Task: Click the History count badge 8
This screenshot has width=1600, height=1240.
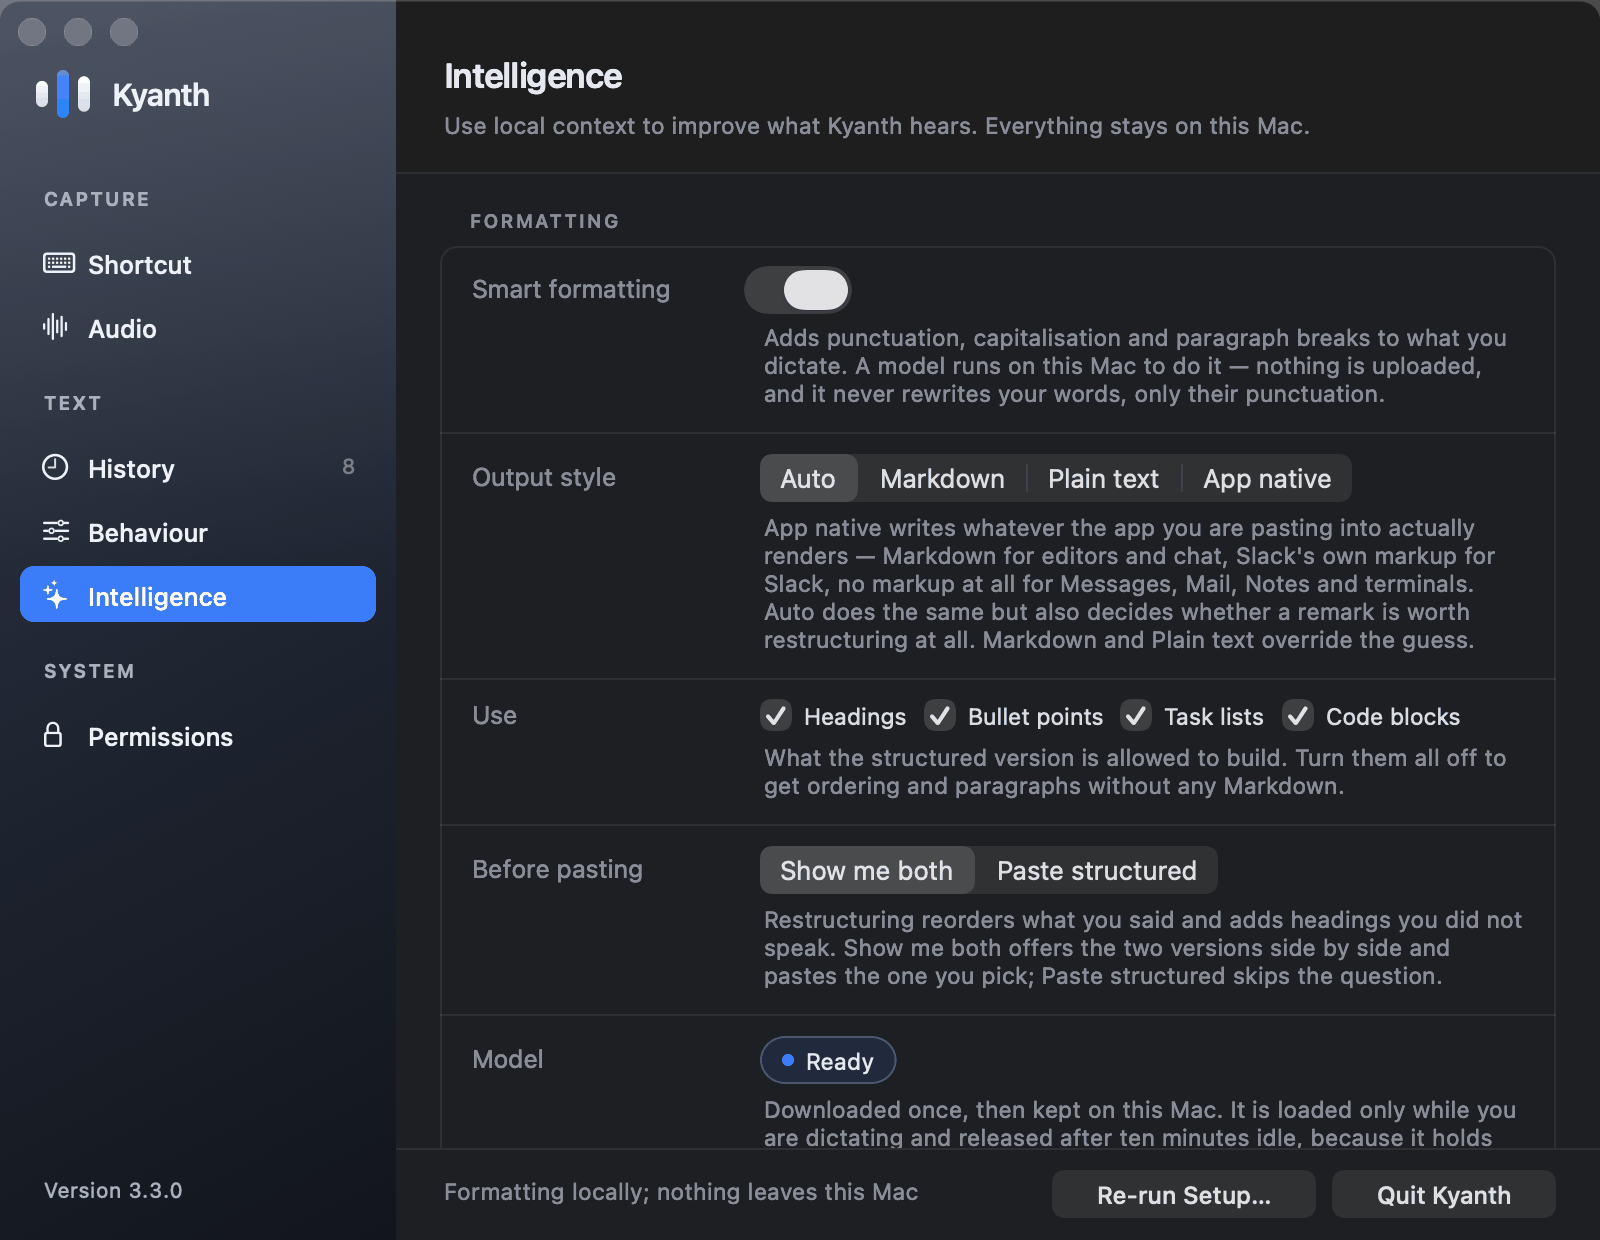Action: pos(348,467)
